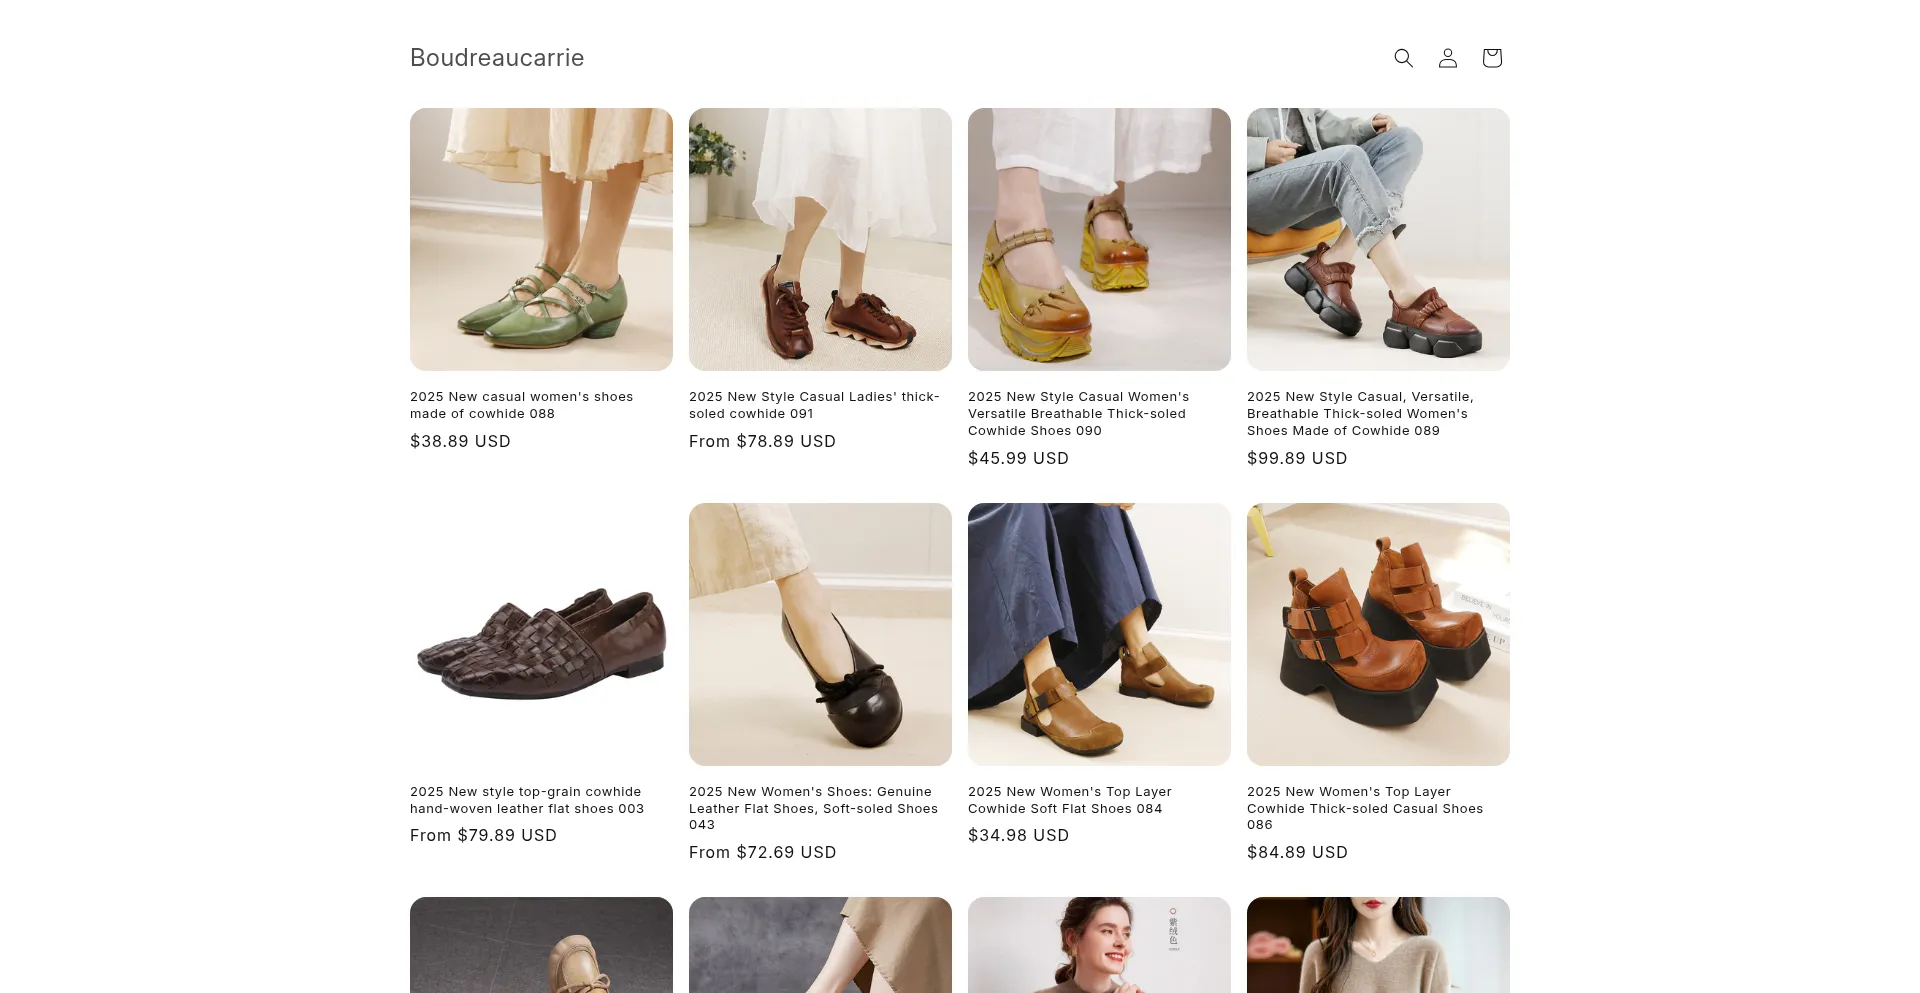Click the From $78.89 USD price
This screenshot has height=993, width=1920.
click(762, 441)
